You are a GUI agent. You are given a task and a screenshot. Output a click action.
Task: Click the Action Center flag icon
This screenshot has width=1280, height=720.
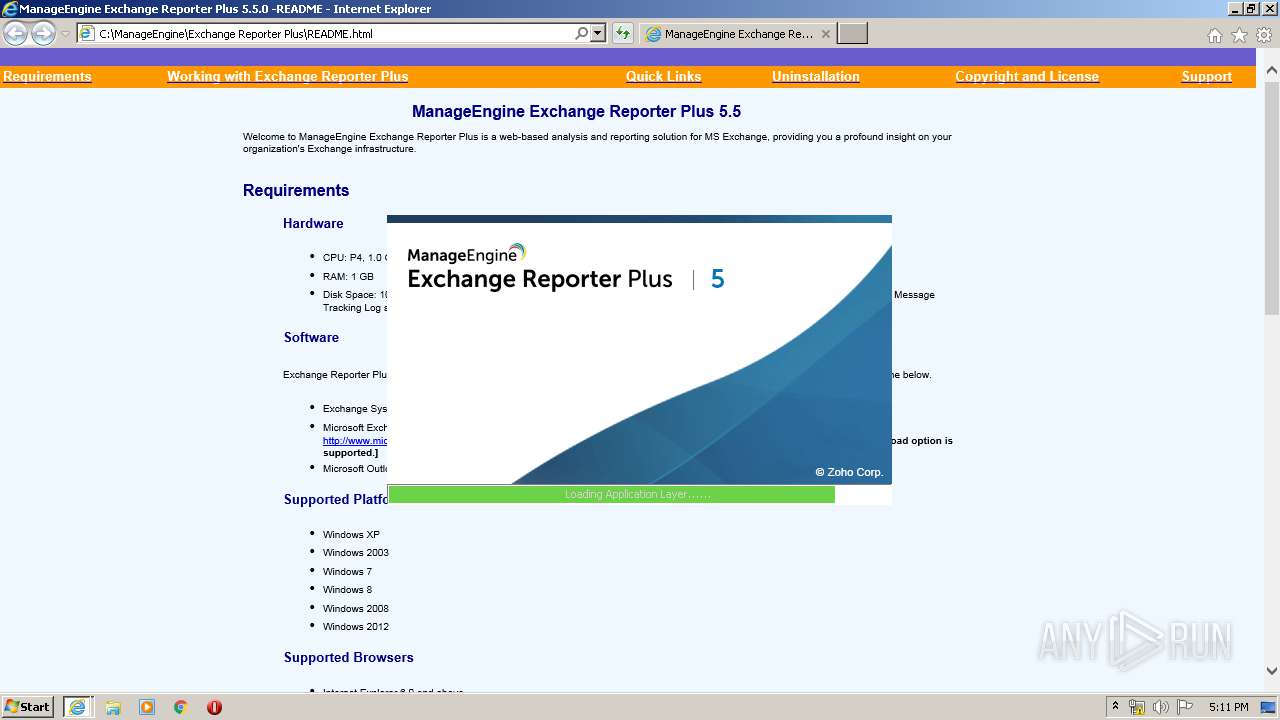[1185, 707]
